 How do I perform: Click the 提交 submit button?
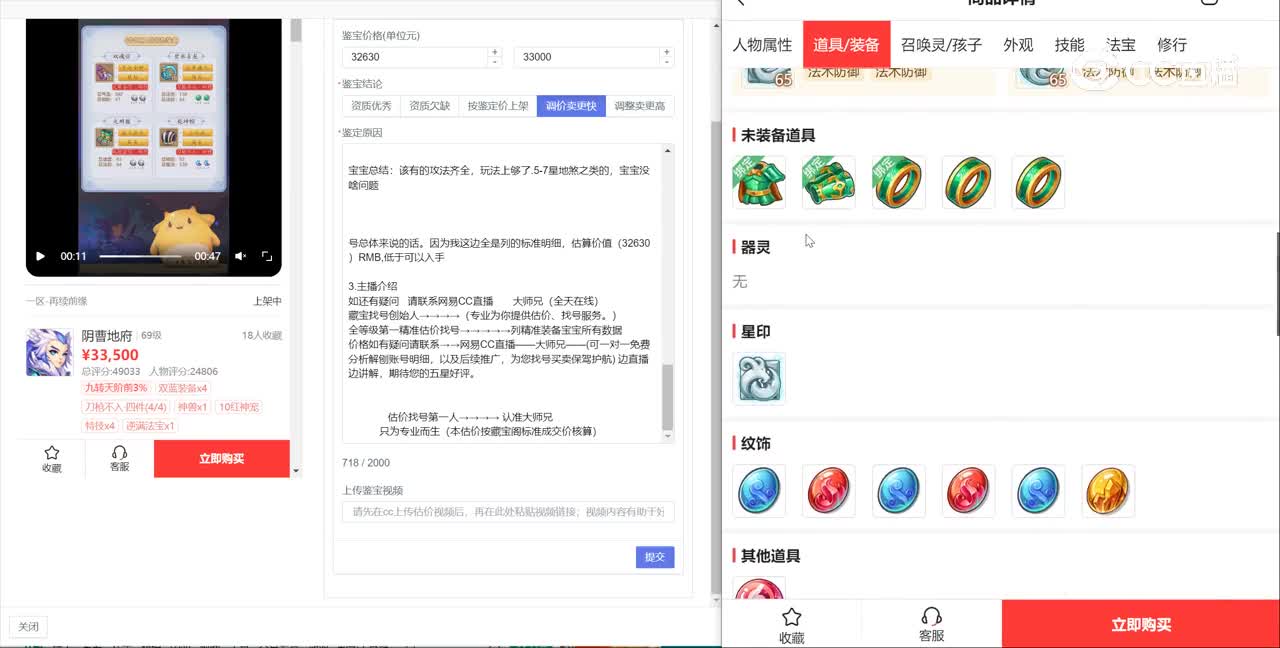[655, 557]
